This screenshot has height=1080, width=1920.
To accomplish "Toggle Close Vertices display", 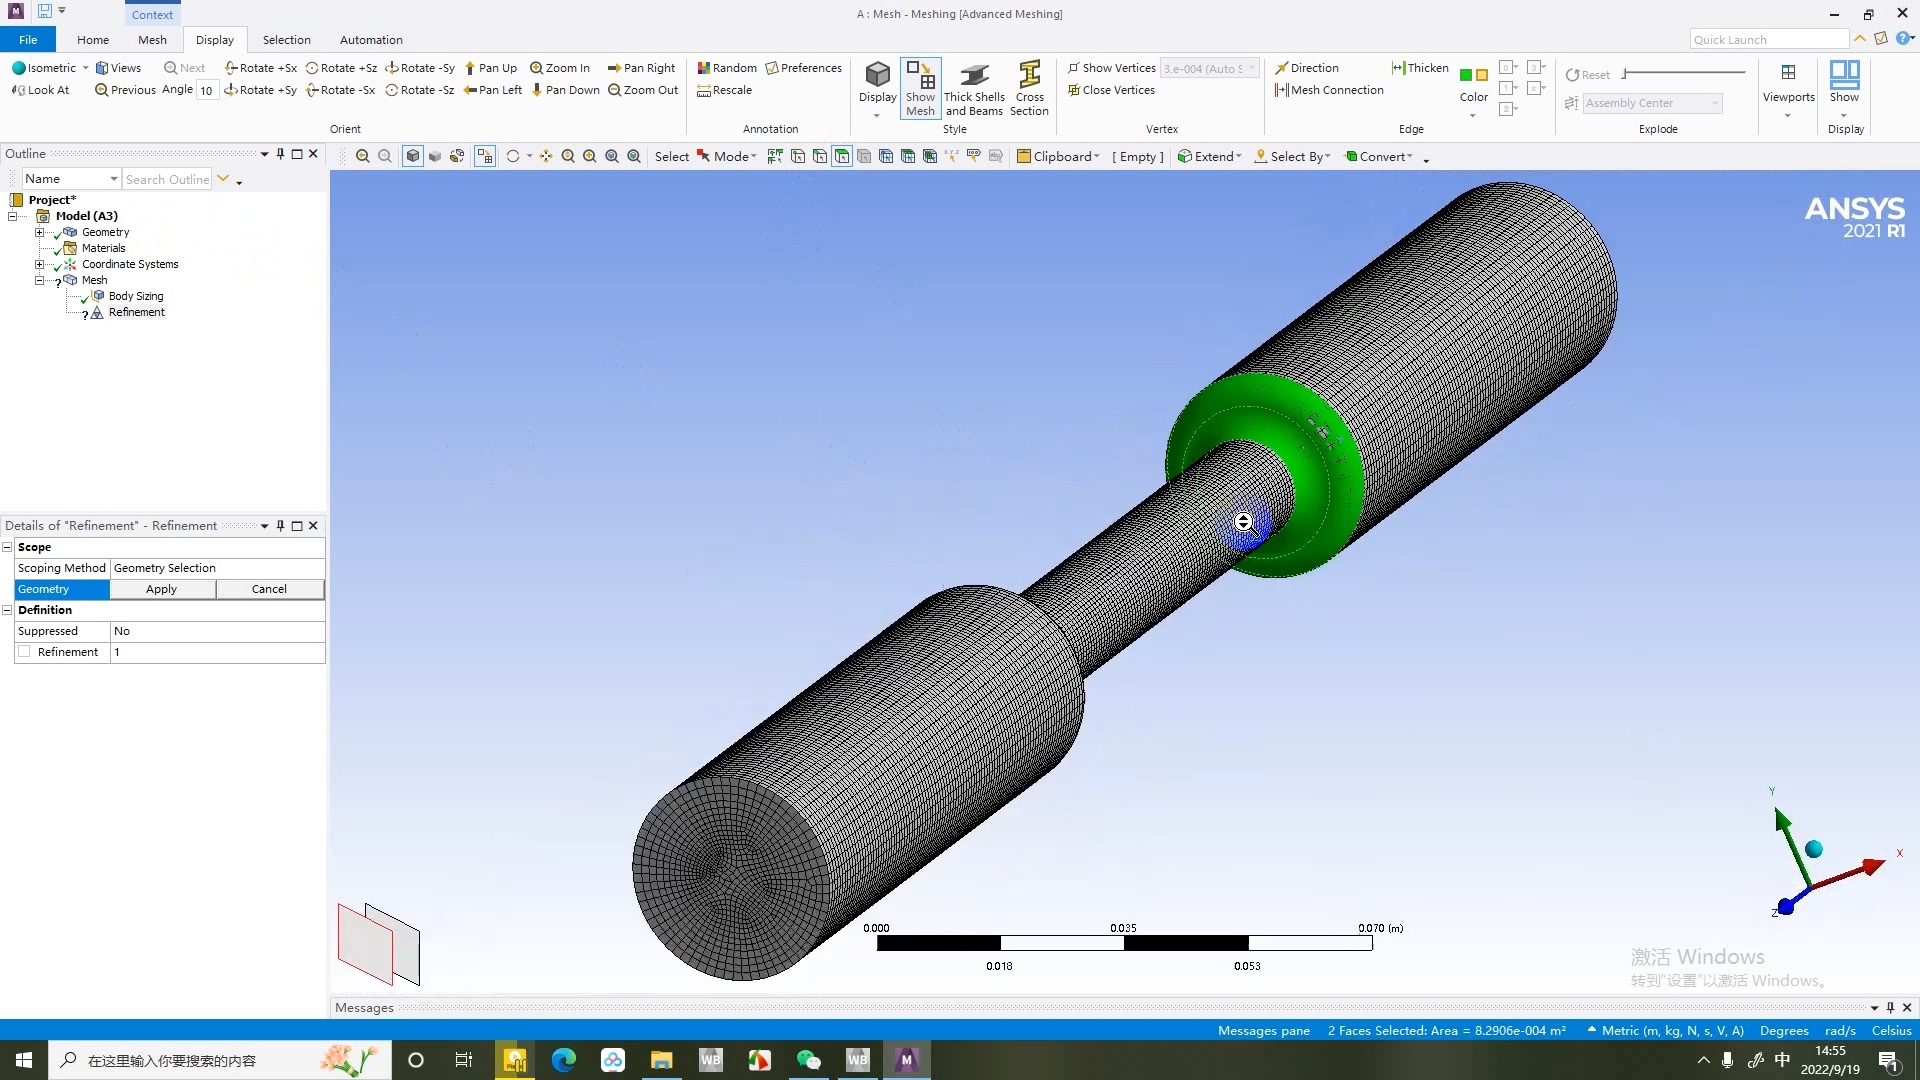I will (x=1111, y=90).
